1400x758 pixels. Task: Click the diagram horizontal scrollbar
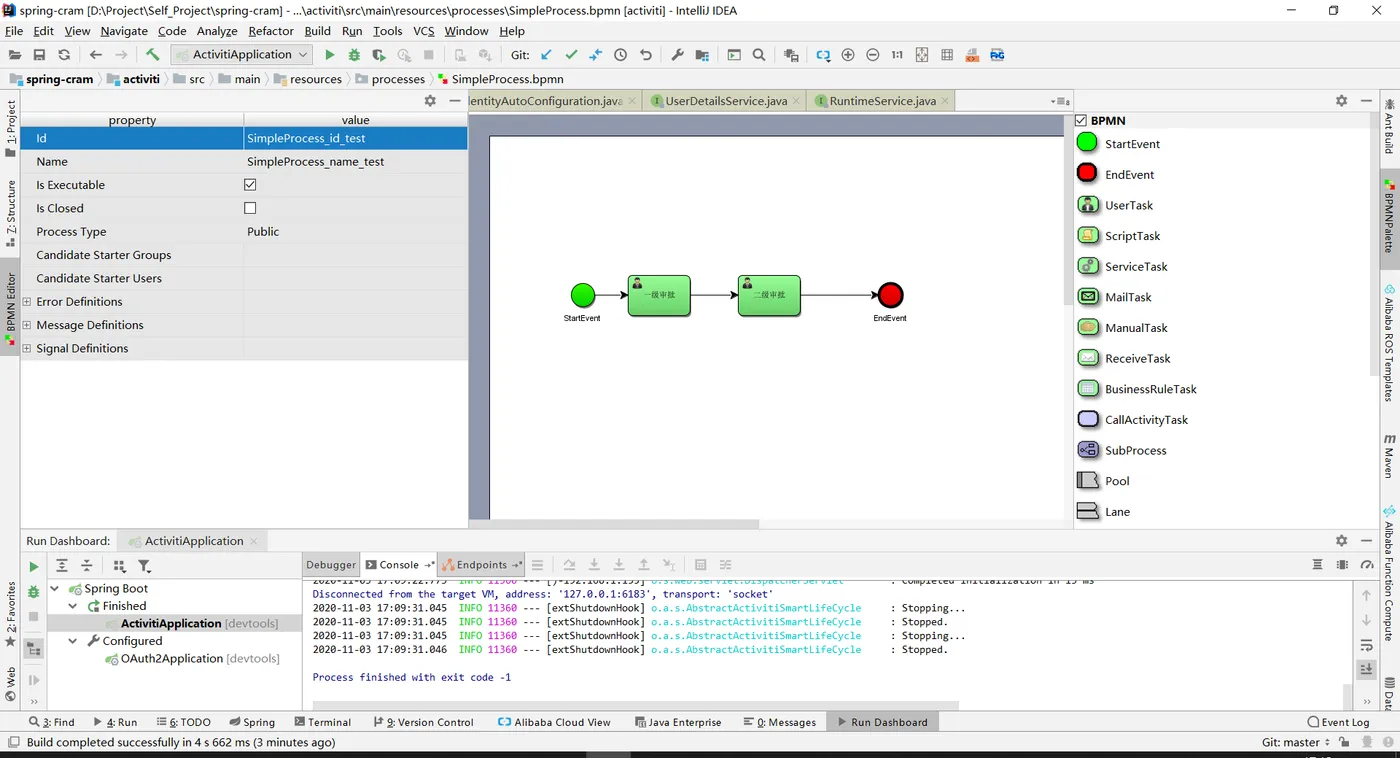click(614, 524)
